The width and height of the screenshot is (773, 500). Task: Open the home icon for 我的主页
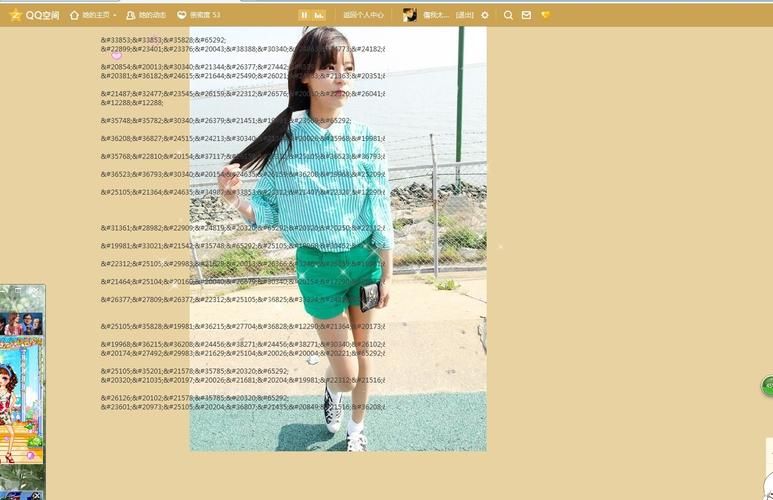click(74, 15)
